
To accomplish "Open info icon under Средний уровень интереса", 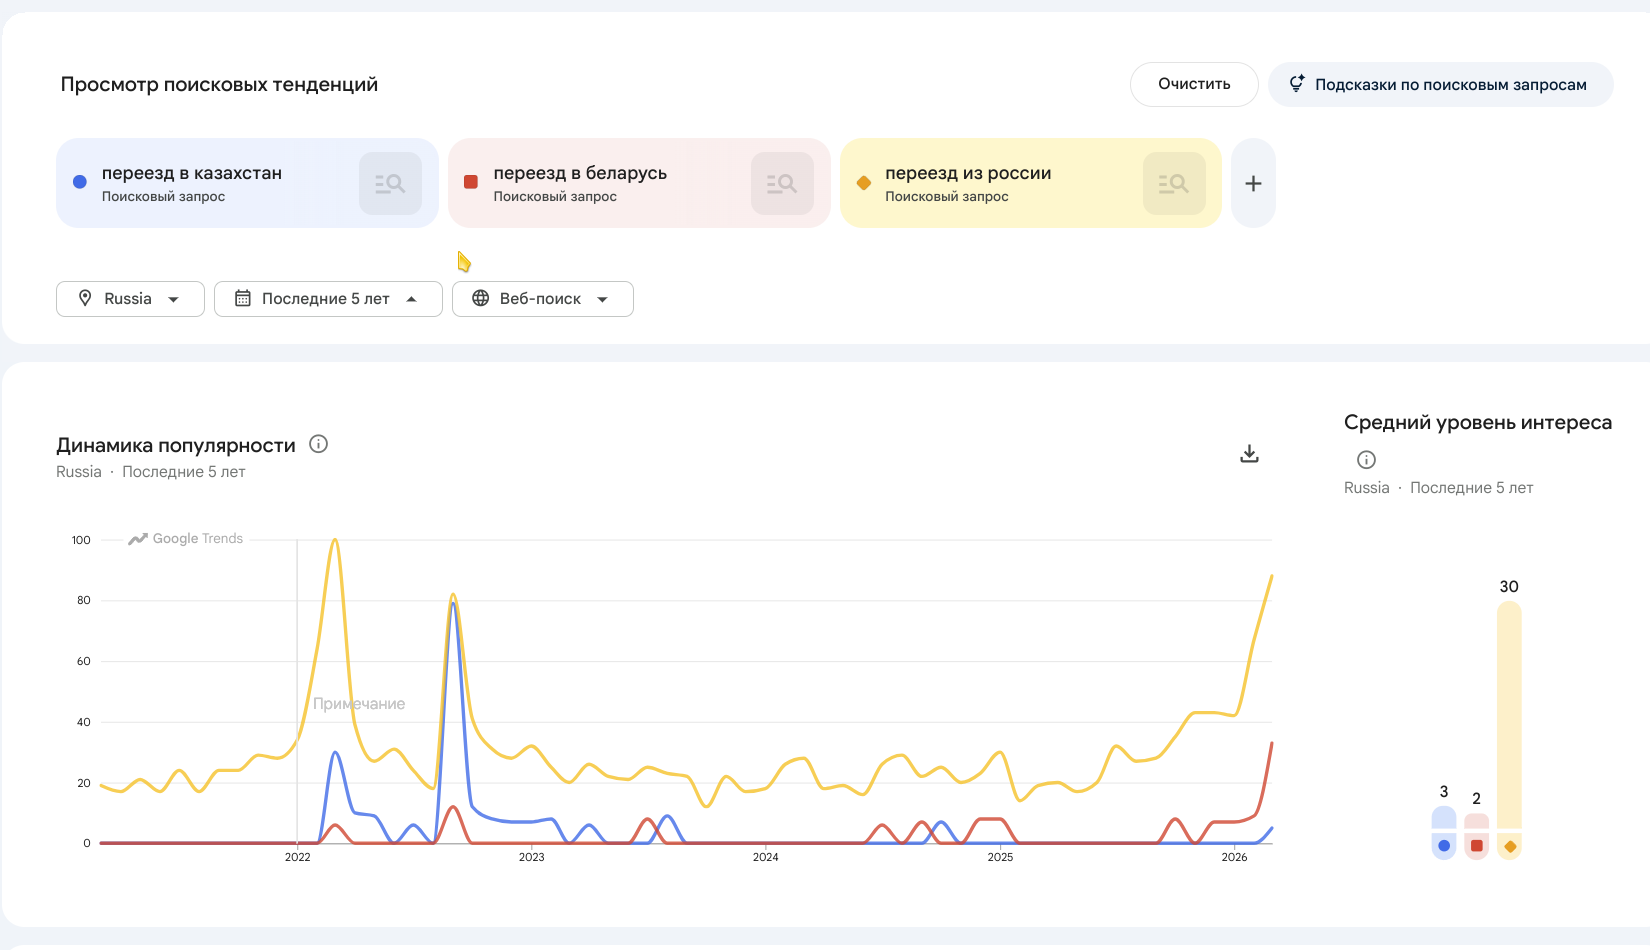I will pyautogui.click(x=1366, y=460).
